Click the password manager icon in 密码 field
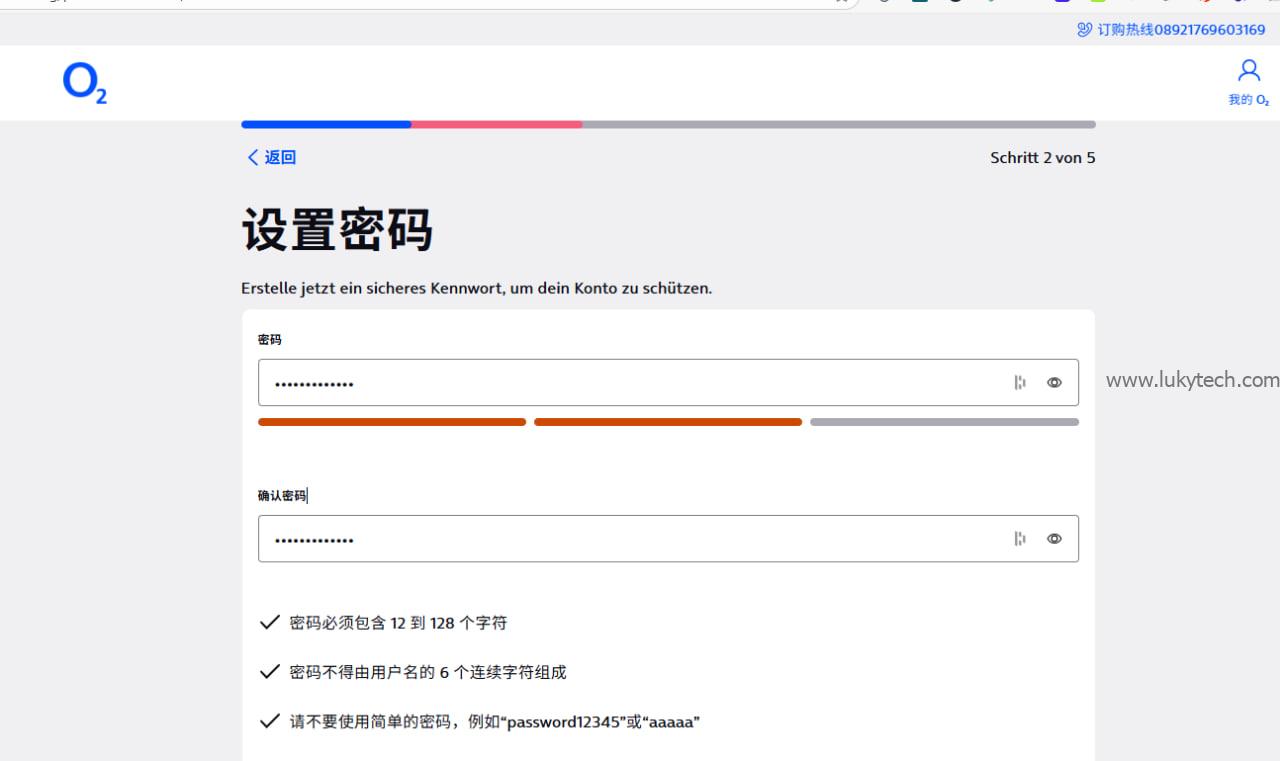Viewport: 1280px width, 761px height. tap(1019, 382)
